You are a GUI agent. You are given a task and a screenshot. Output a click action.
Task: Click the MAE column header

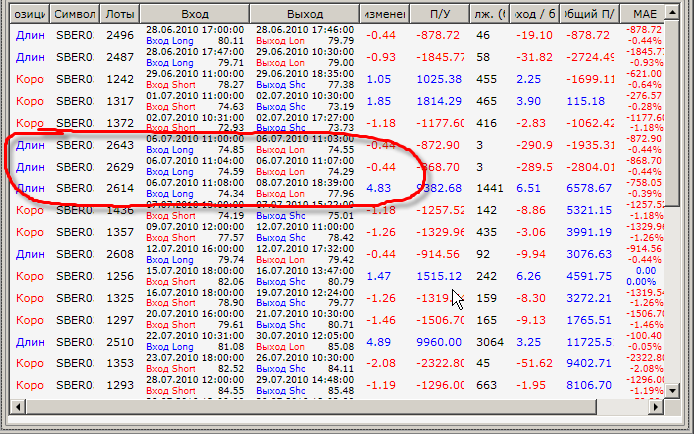point(644,14)
